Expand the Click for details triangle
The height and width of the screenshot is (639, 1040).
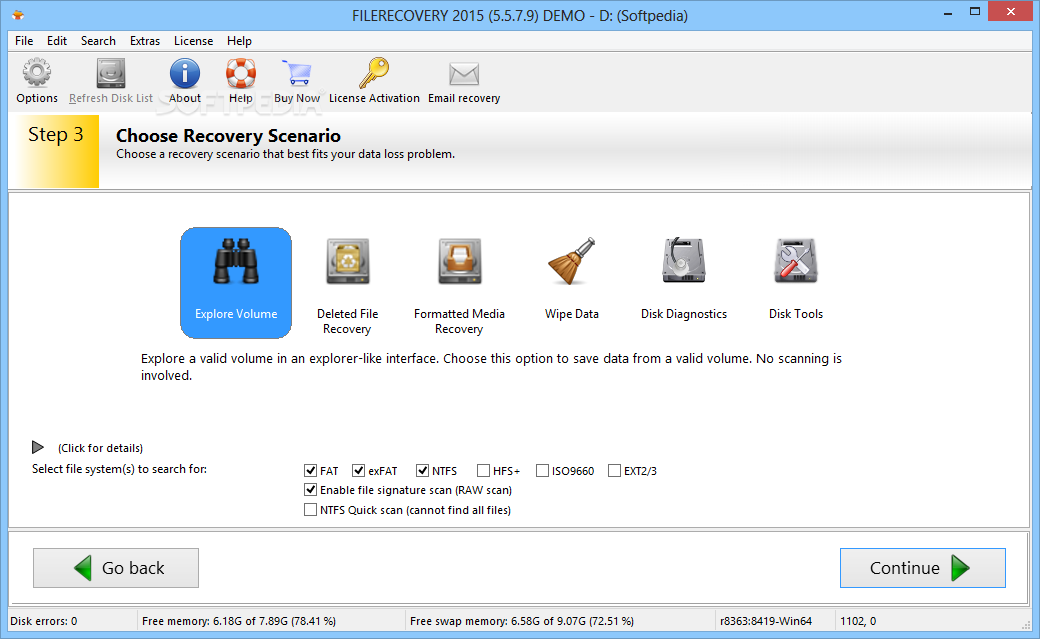click(x=38, y=447)
